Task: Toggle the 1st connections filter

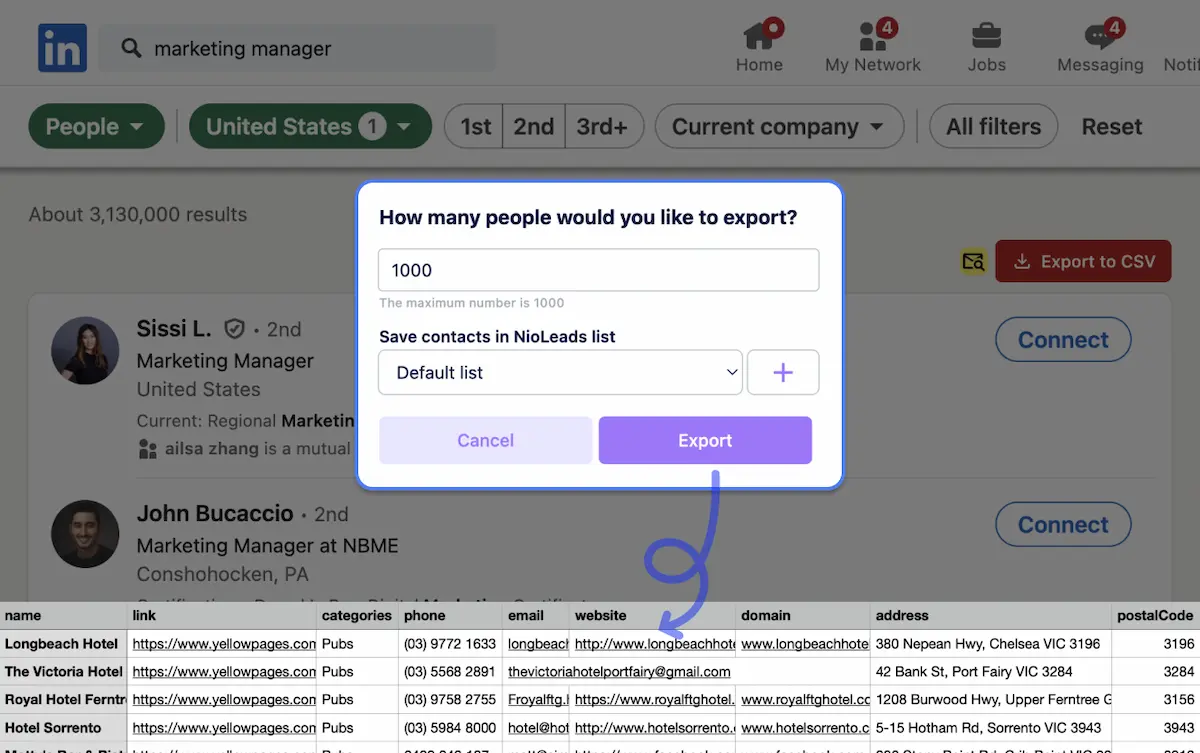Action: coord(475,126)
